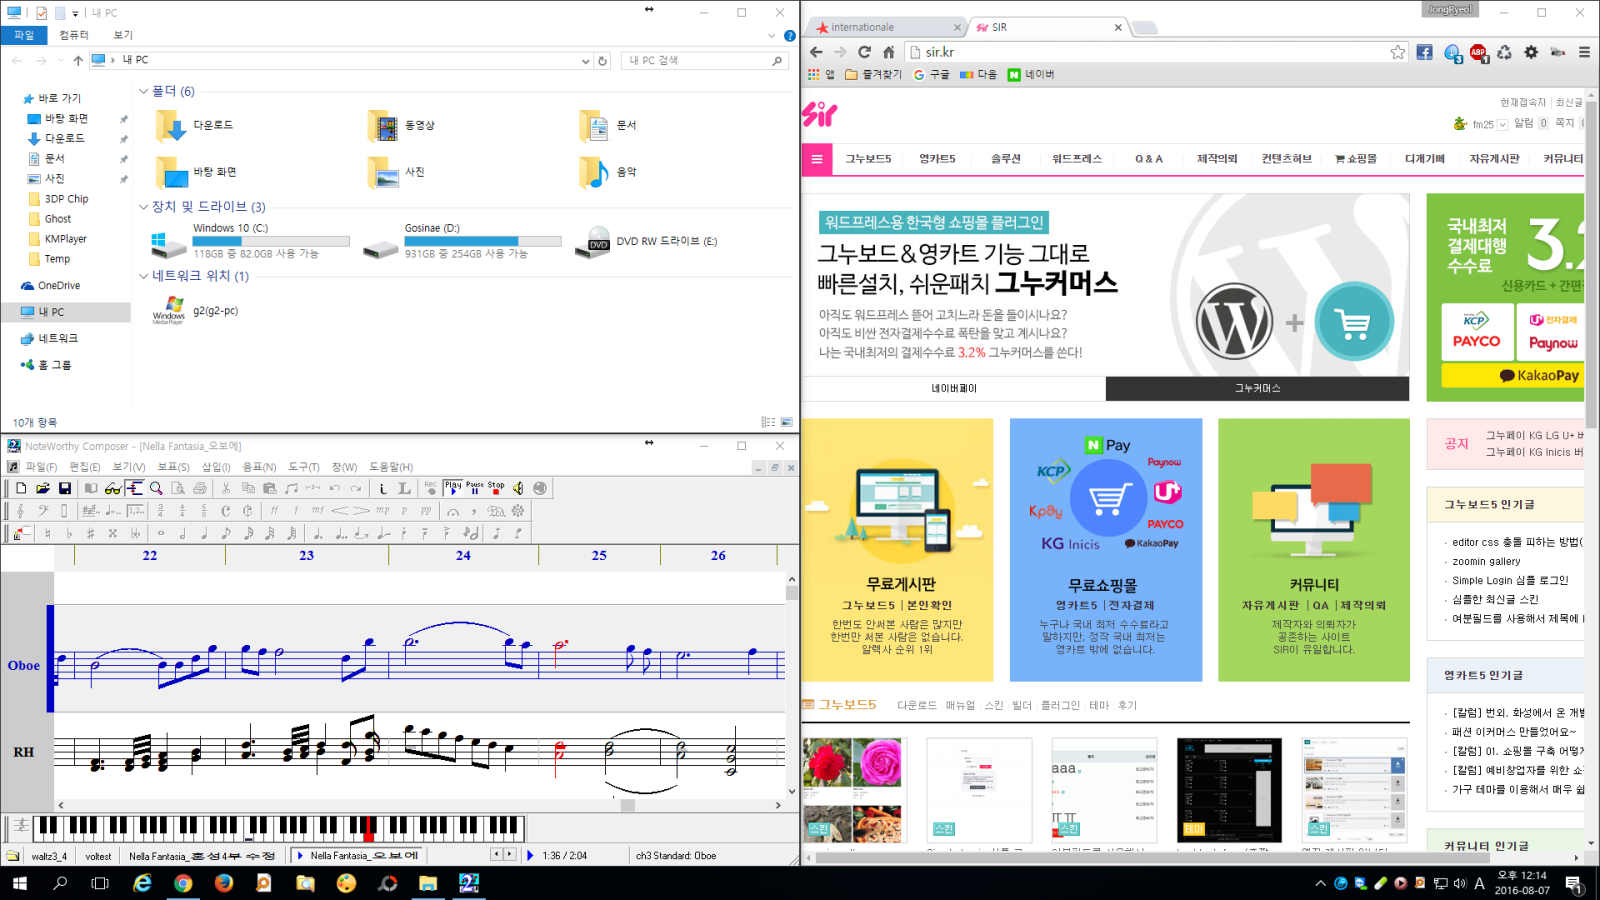1600x900 pixels.
Task: Toggle the dotted note modifier
Action: (x=318, y=534)
